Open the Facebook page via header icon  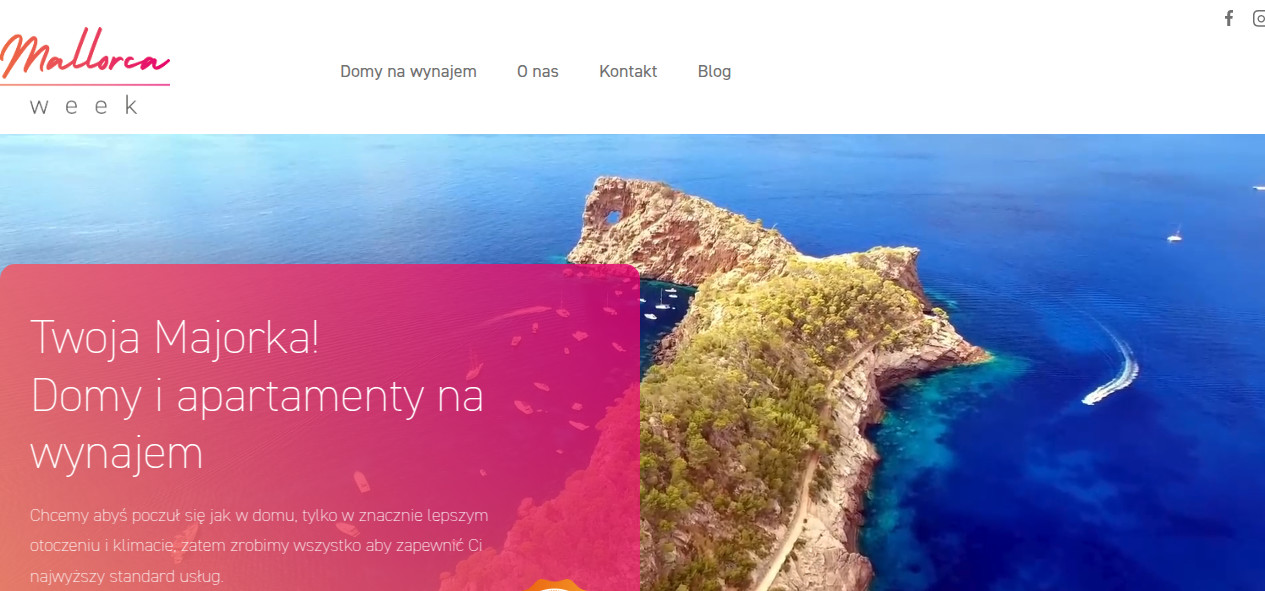(1229, 18)
